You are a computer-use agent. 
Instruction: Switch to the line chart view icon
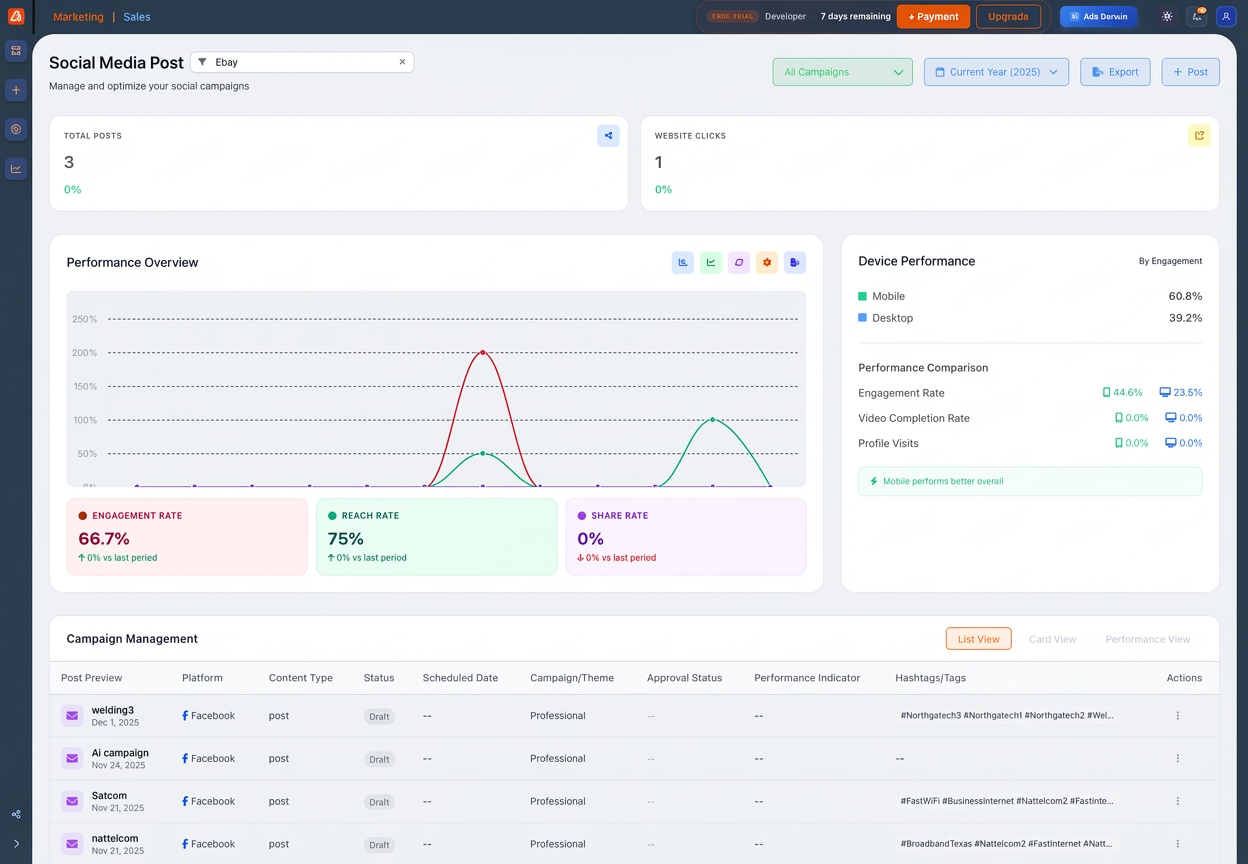[711, 262]
